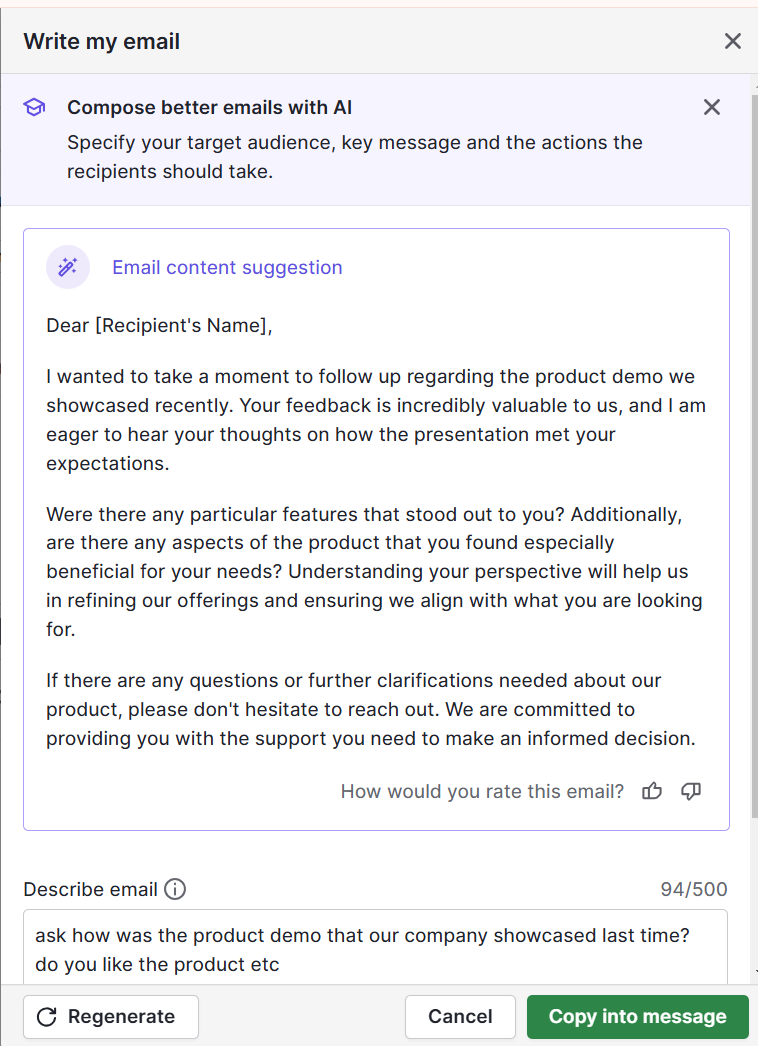The height and width of the screenshot is (1046, 758).
Task: Dismiss the Compose better emails banner
Action: point(711,107)
